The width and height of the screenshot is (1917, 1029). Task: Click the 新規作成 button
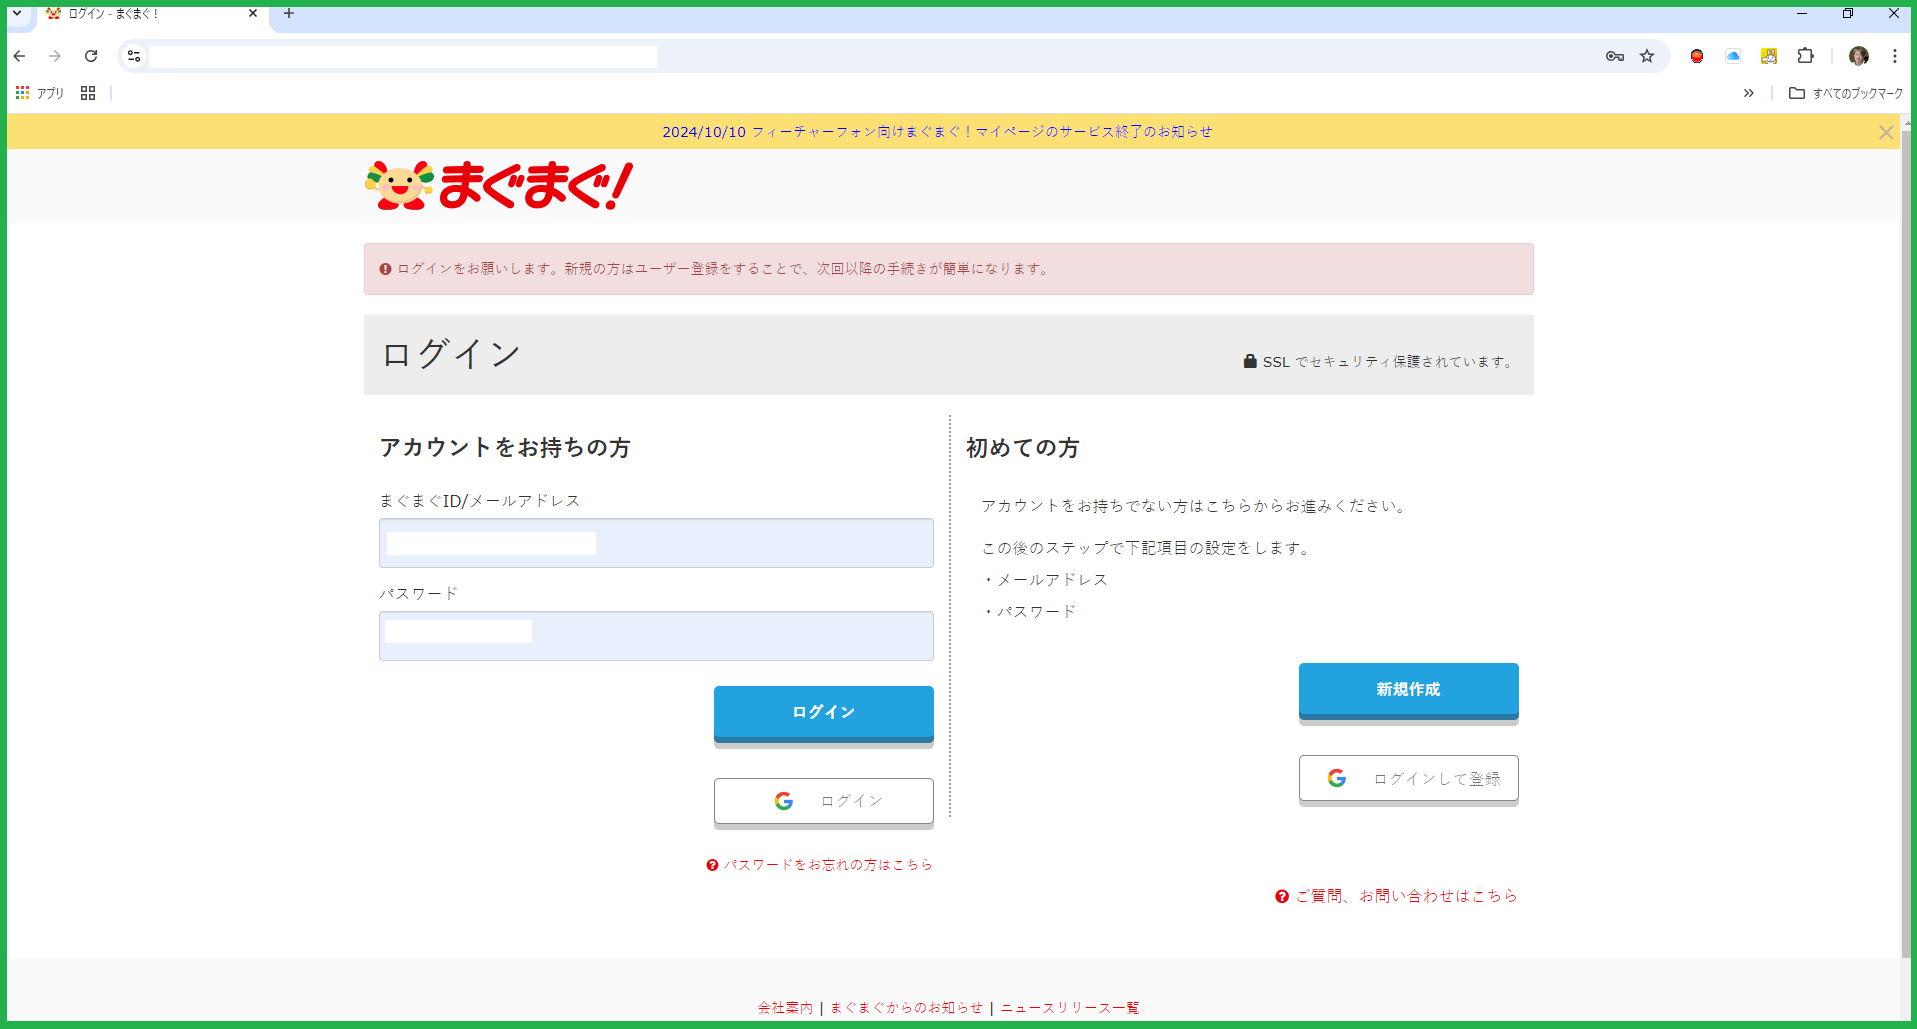[1409, 690]
